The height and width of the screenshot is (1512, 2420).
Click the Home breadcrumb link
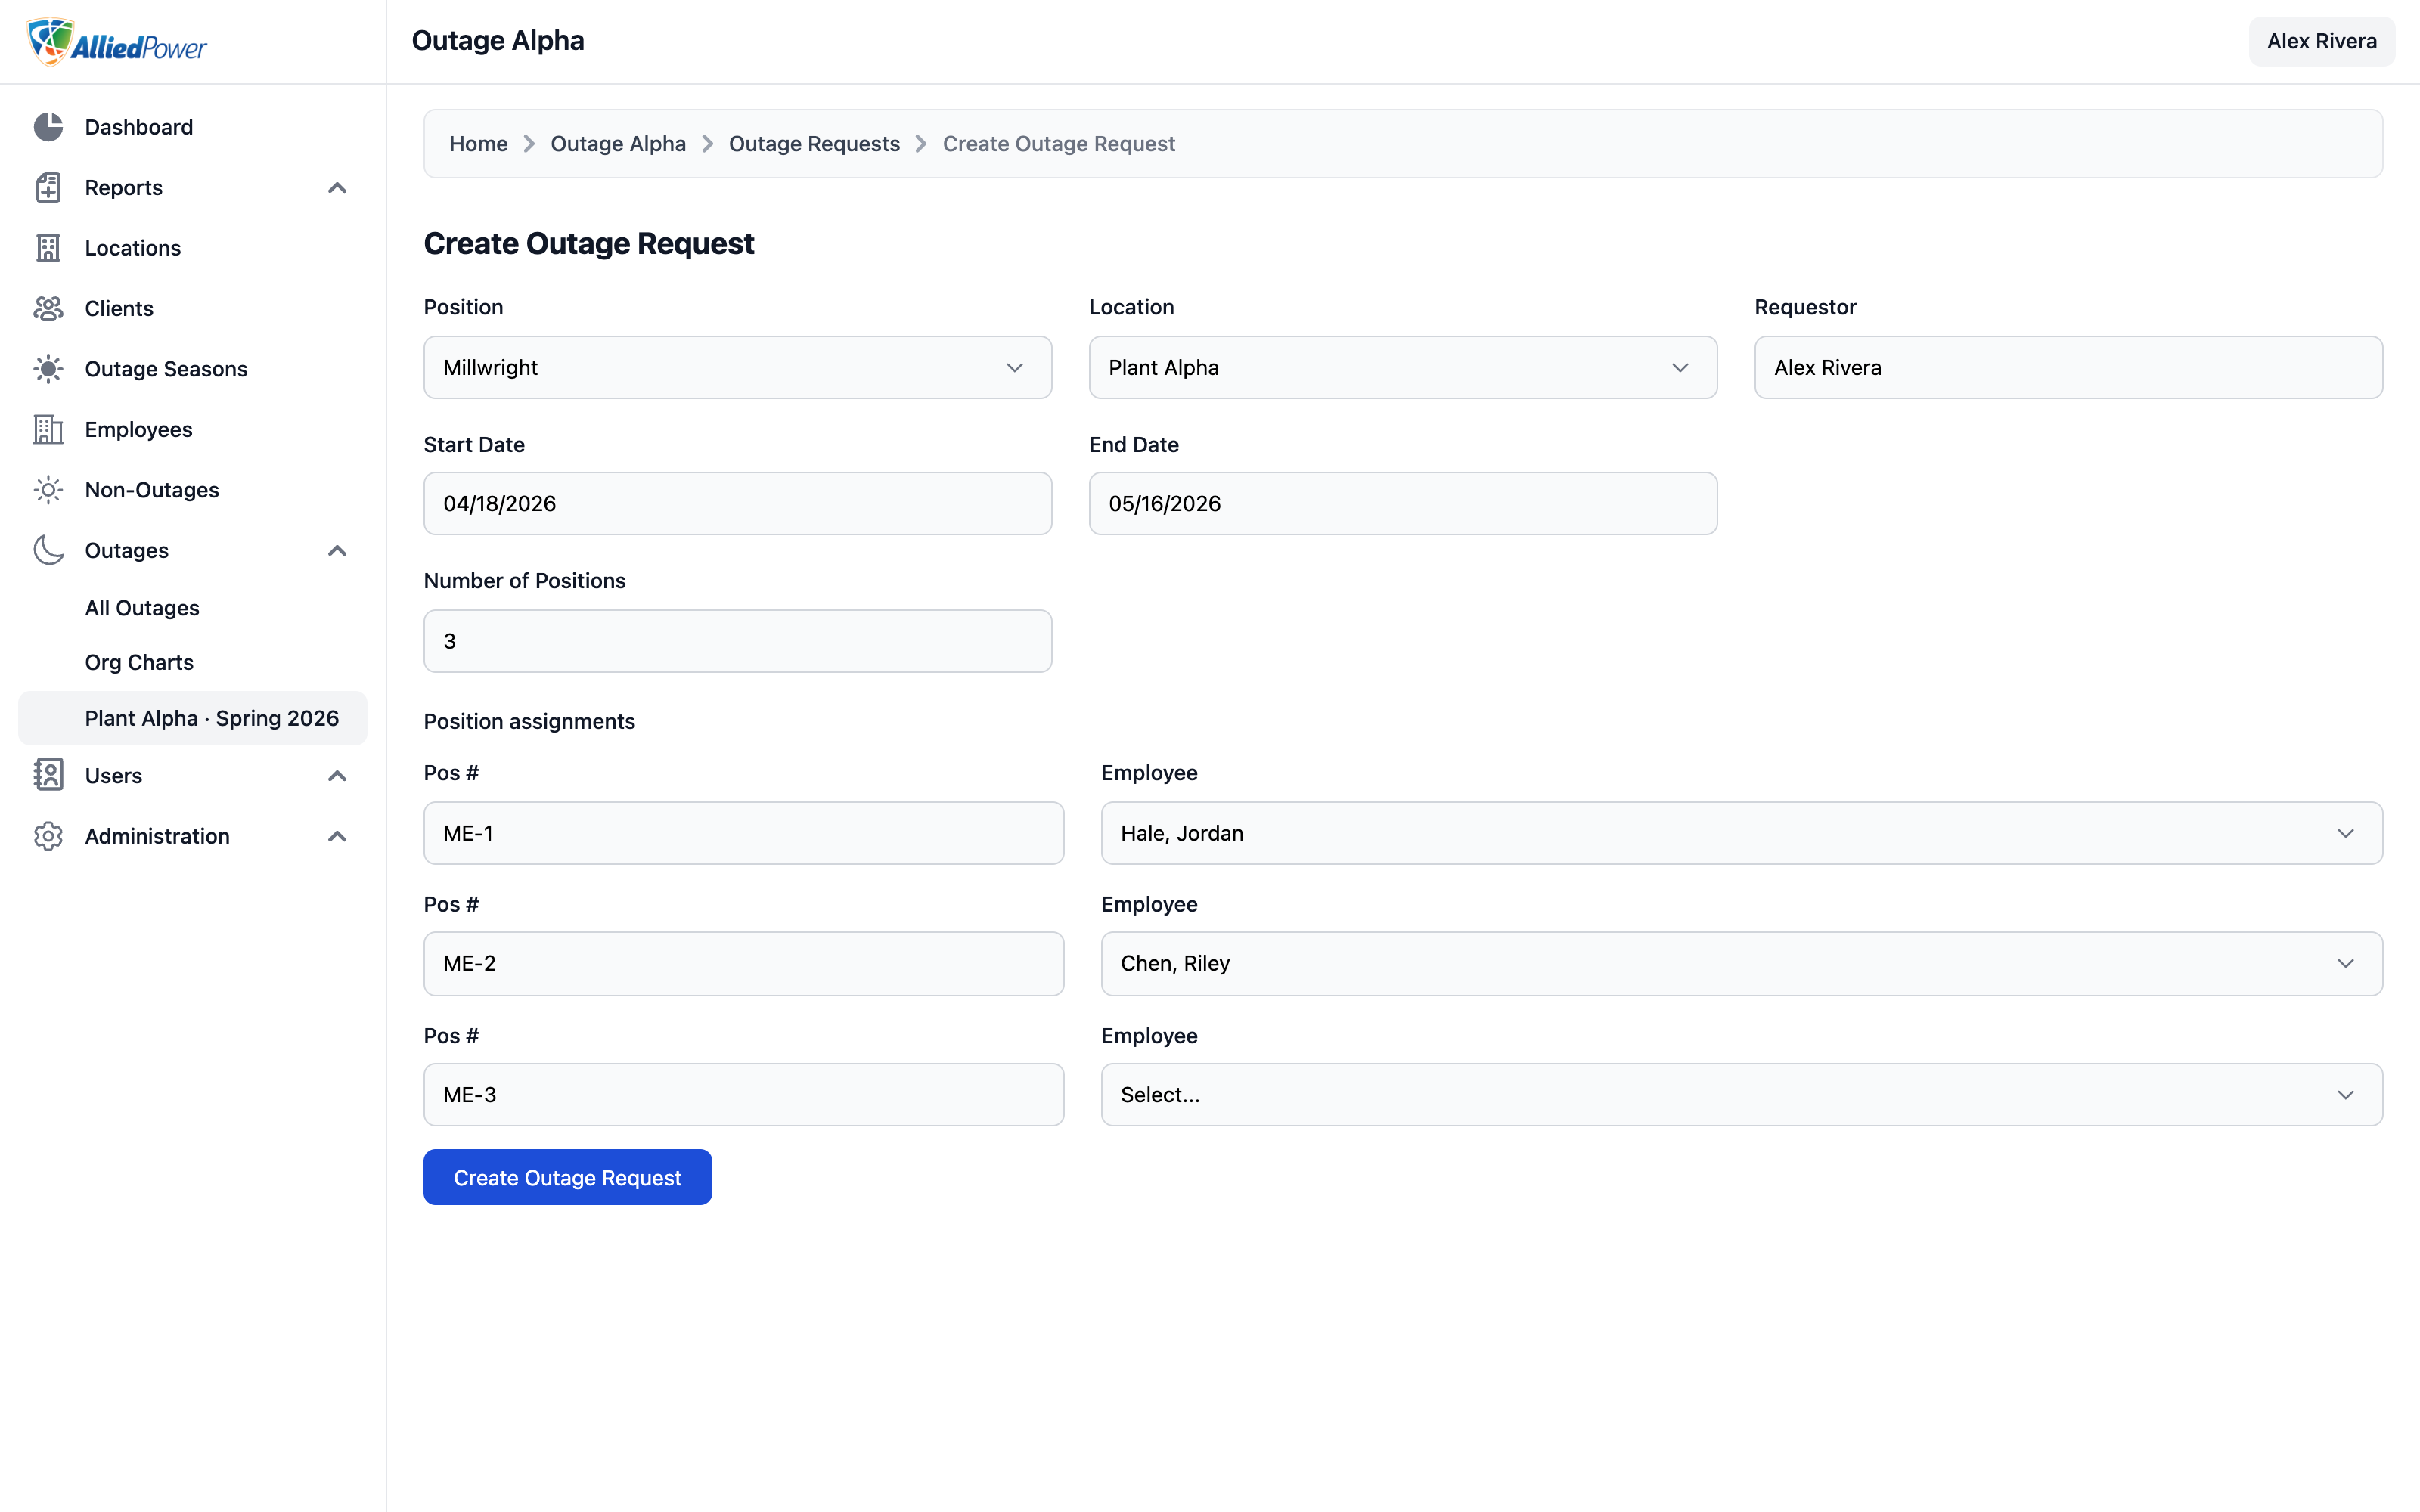[x=478, y=144]
